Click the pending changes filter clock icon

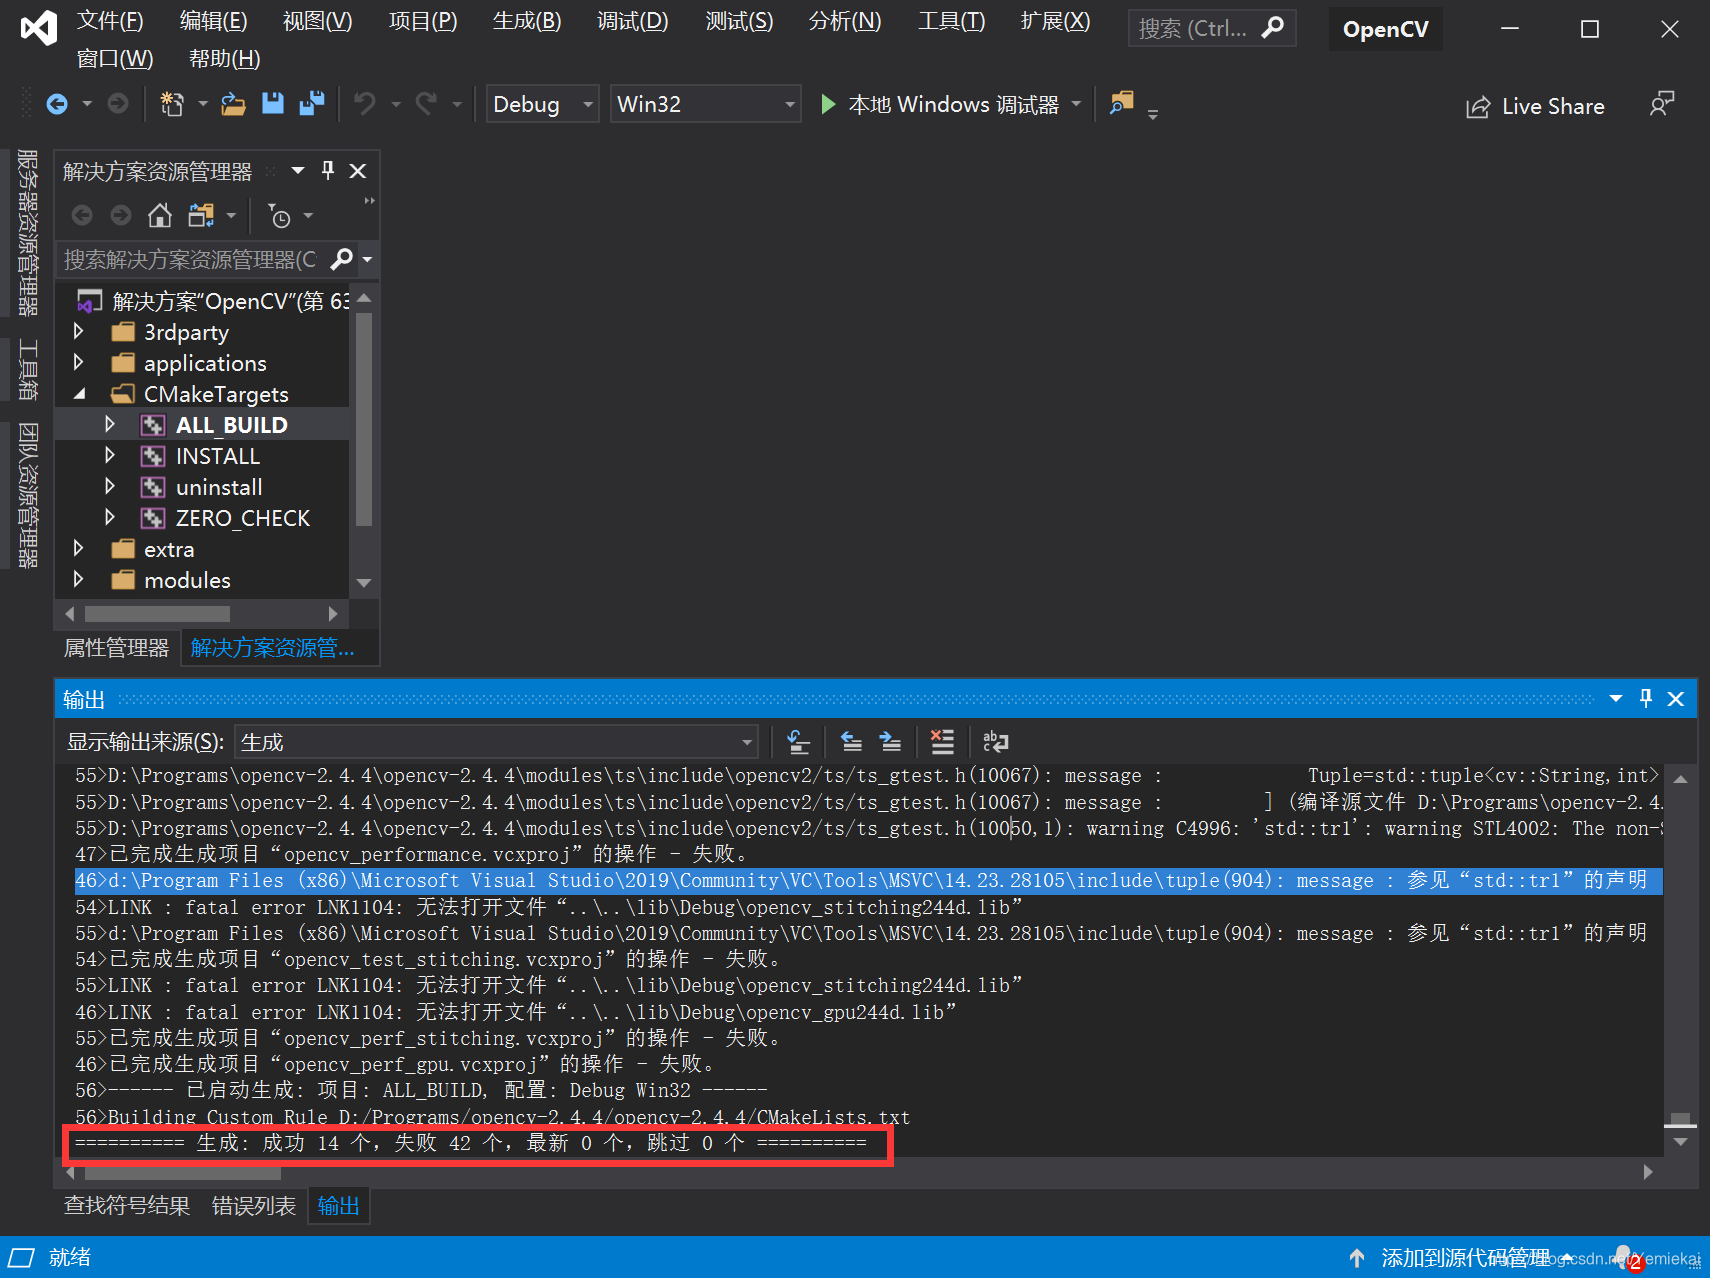click(279, 215)
